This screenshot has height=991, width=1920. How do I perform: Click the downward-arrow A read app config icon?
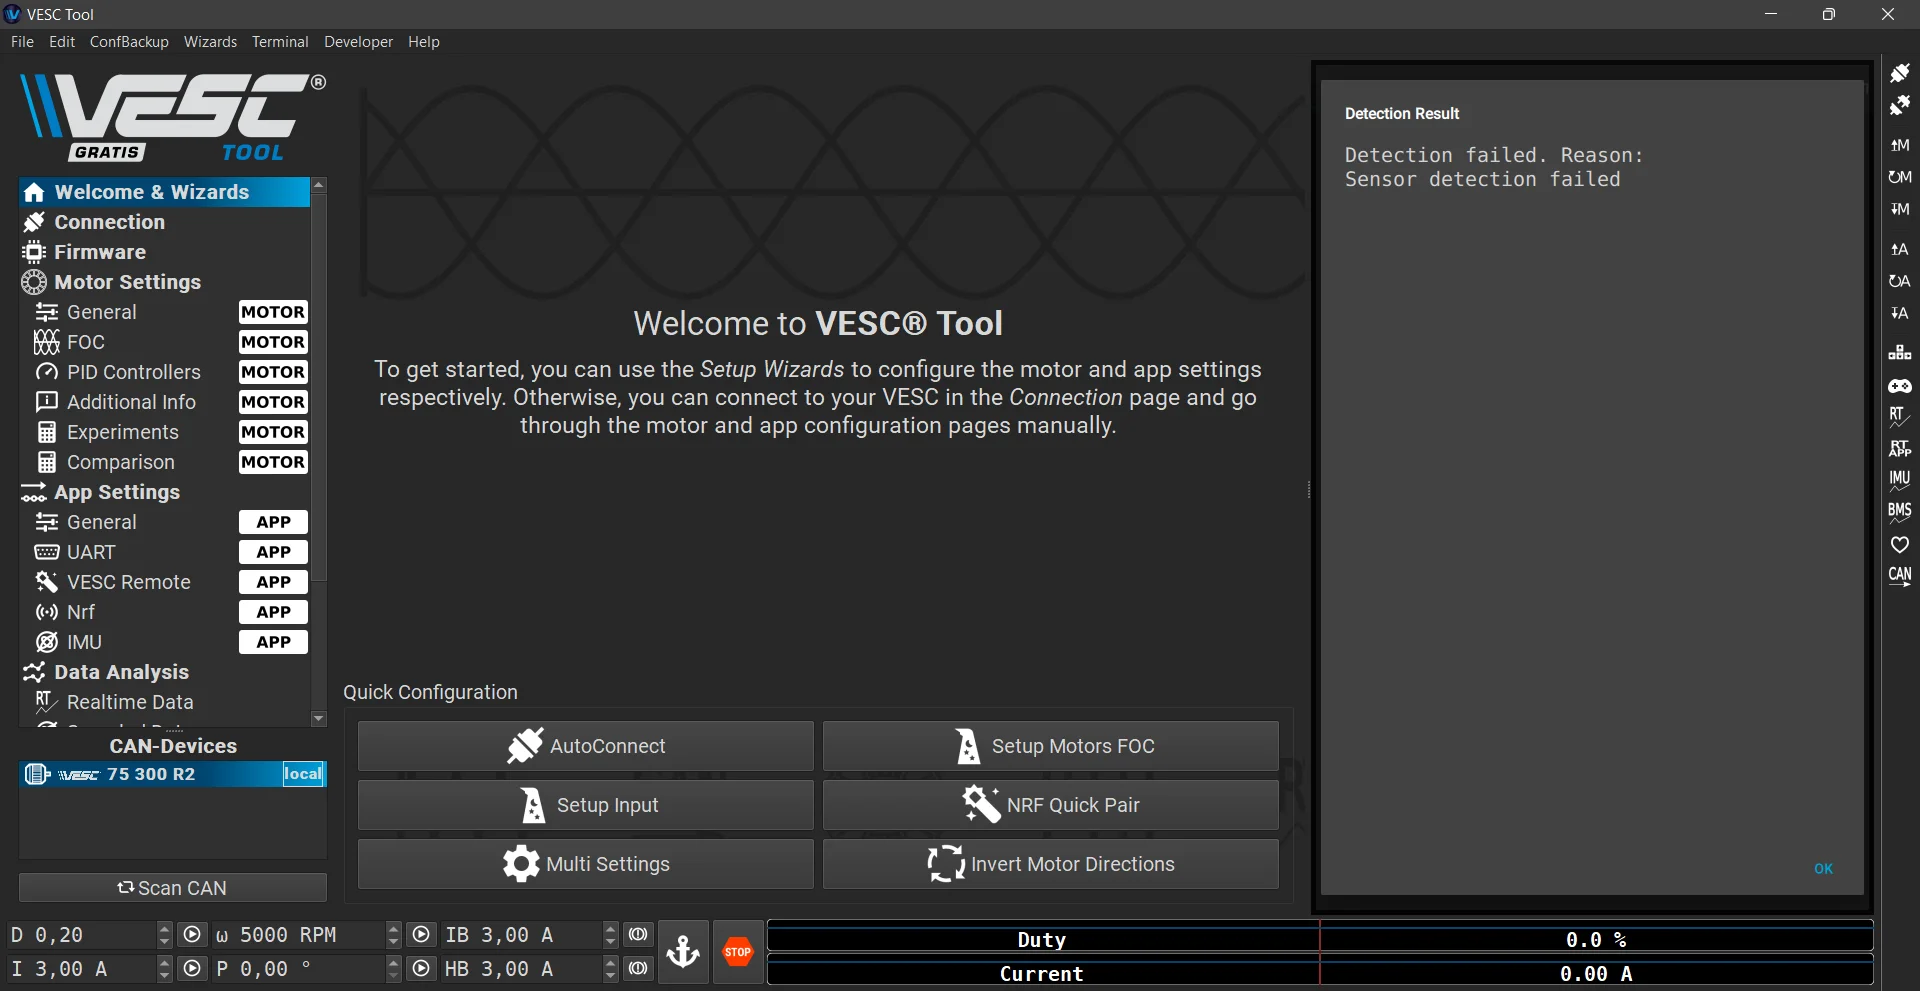(x=1899, y=313)
